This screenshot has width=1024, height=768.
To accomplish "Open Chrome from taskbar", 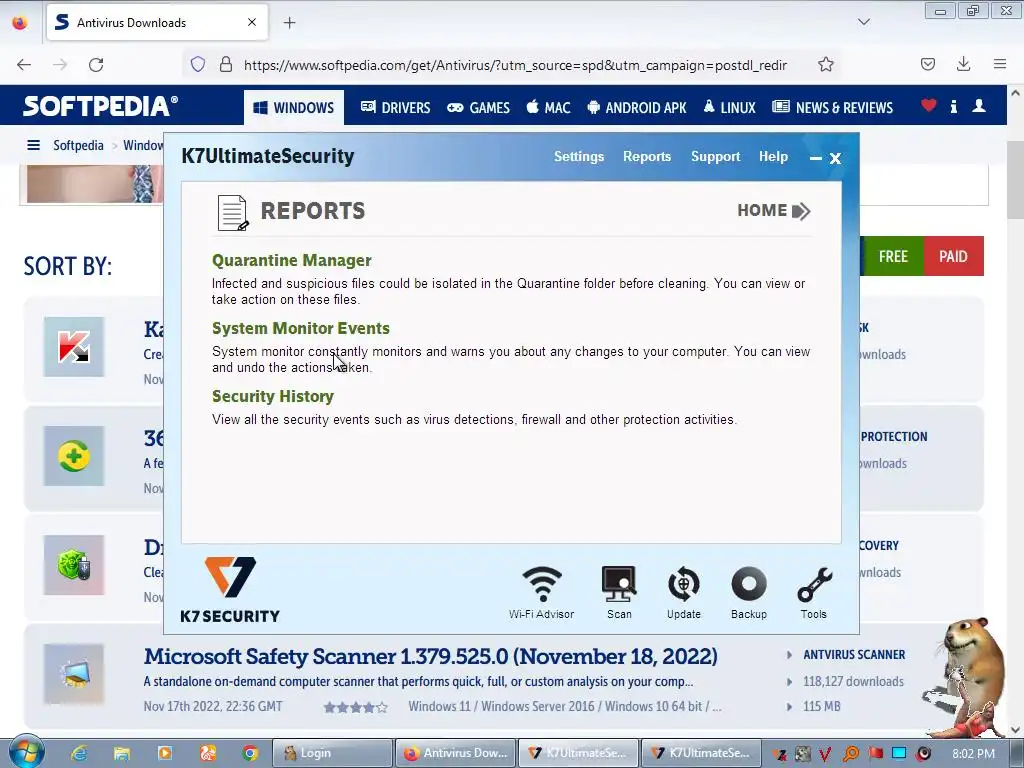I will (x=250, y=753).
